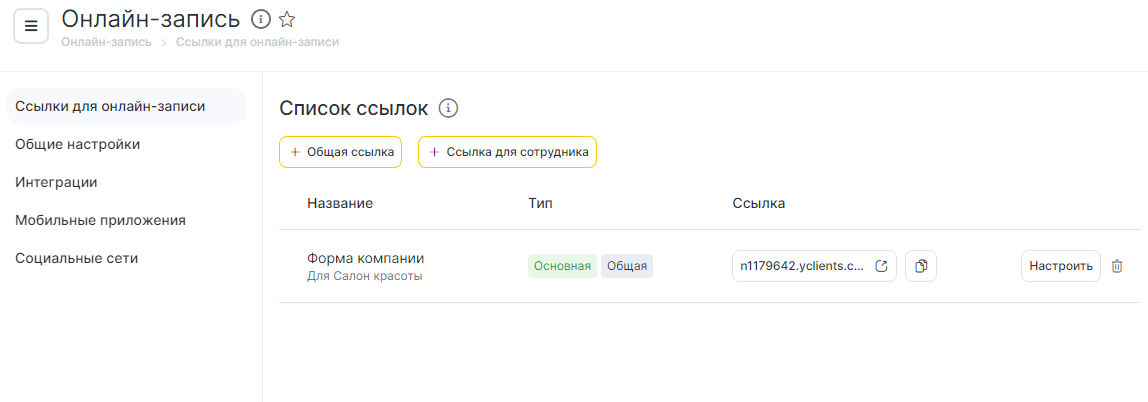Click plus icon on Общая ссылка button
The width and height of the screenshot is (1148, 402).
(x=294, y=152)
